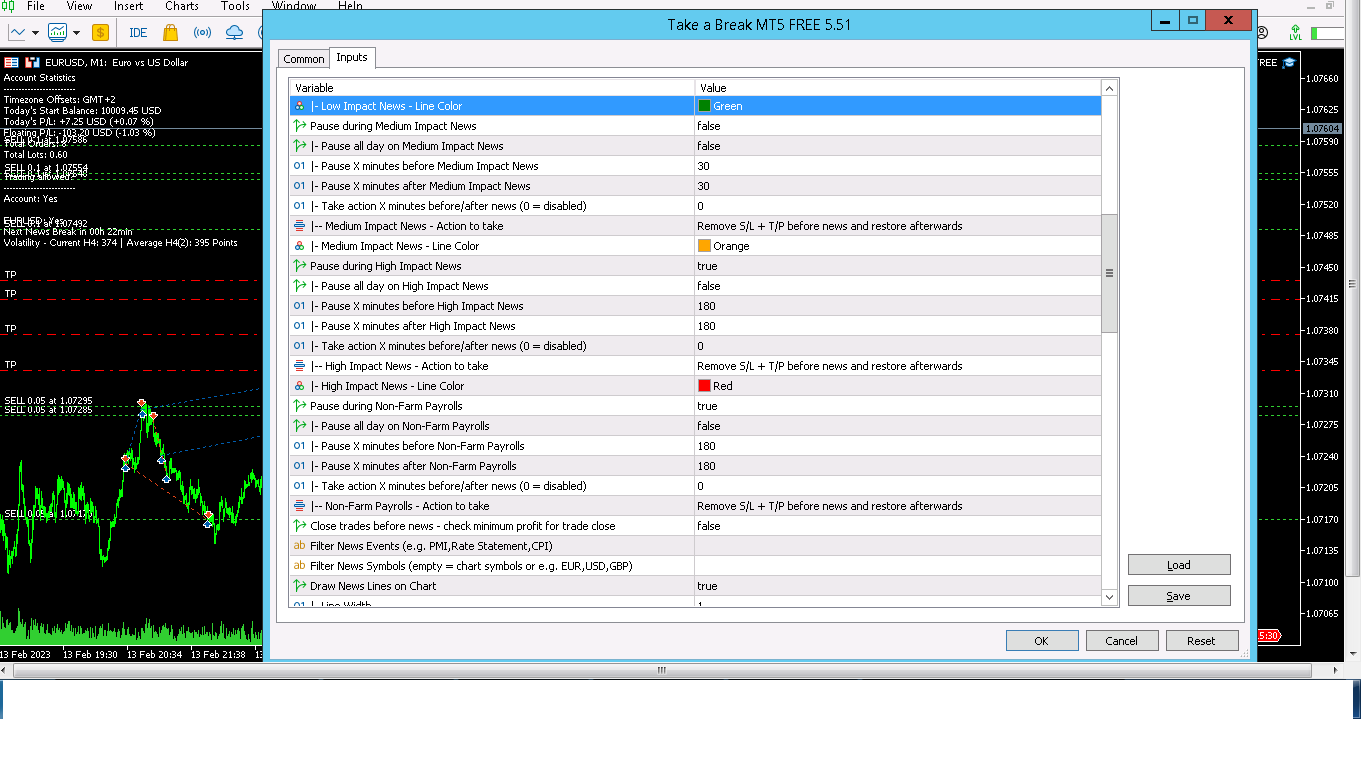This screenshot has width=1366, height=768.
Task: Open the Market shopping bag icon
Action: coord(170,33)
